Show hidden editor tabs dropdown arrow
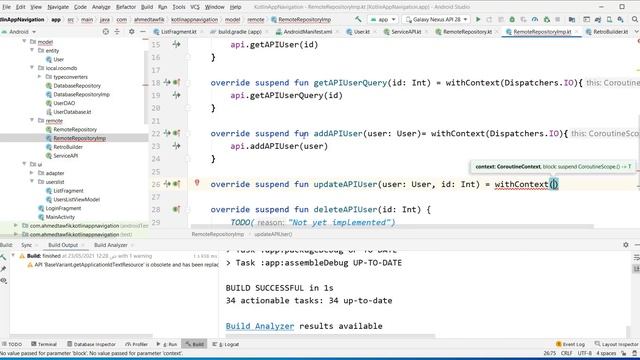 (x=636, y=31)
